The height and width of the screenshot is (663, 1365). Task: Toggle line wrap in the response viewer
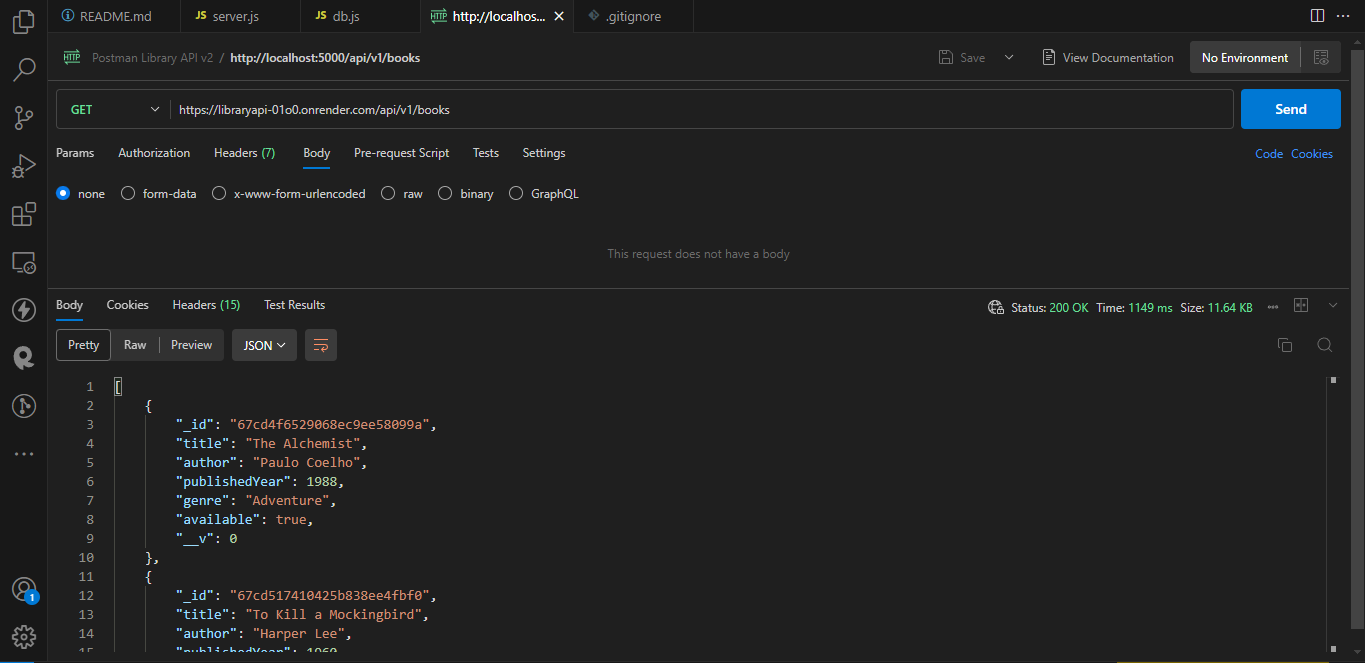[321, 345]
